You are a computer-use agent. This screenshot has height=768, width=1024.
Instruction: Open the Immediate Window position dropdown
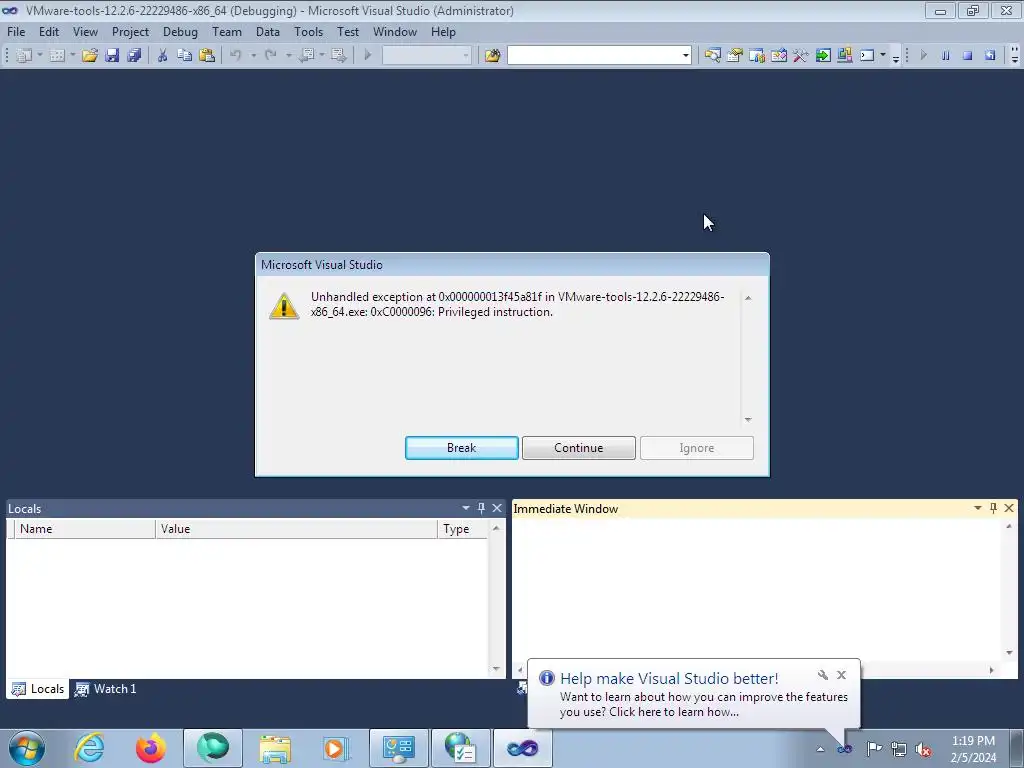[978, 508]
